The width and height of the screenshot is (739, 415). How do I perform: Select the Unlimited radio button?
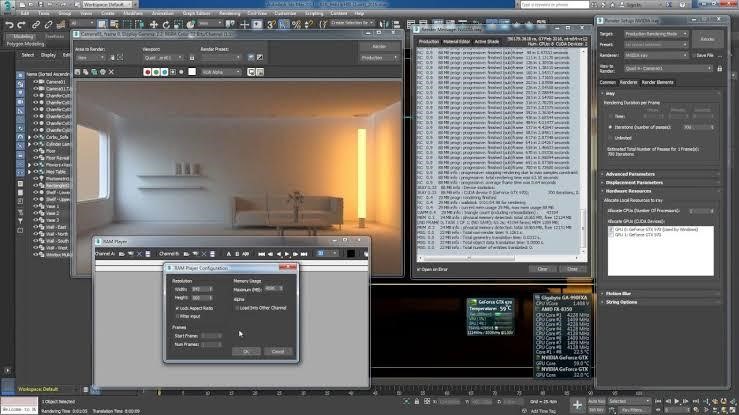pos(610,138)
